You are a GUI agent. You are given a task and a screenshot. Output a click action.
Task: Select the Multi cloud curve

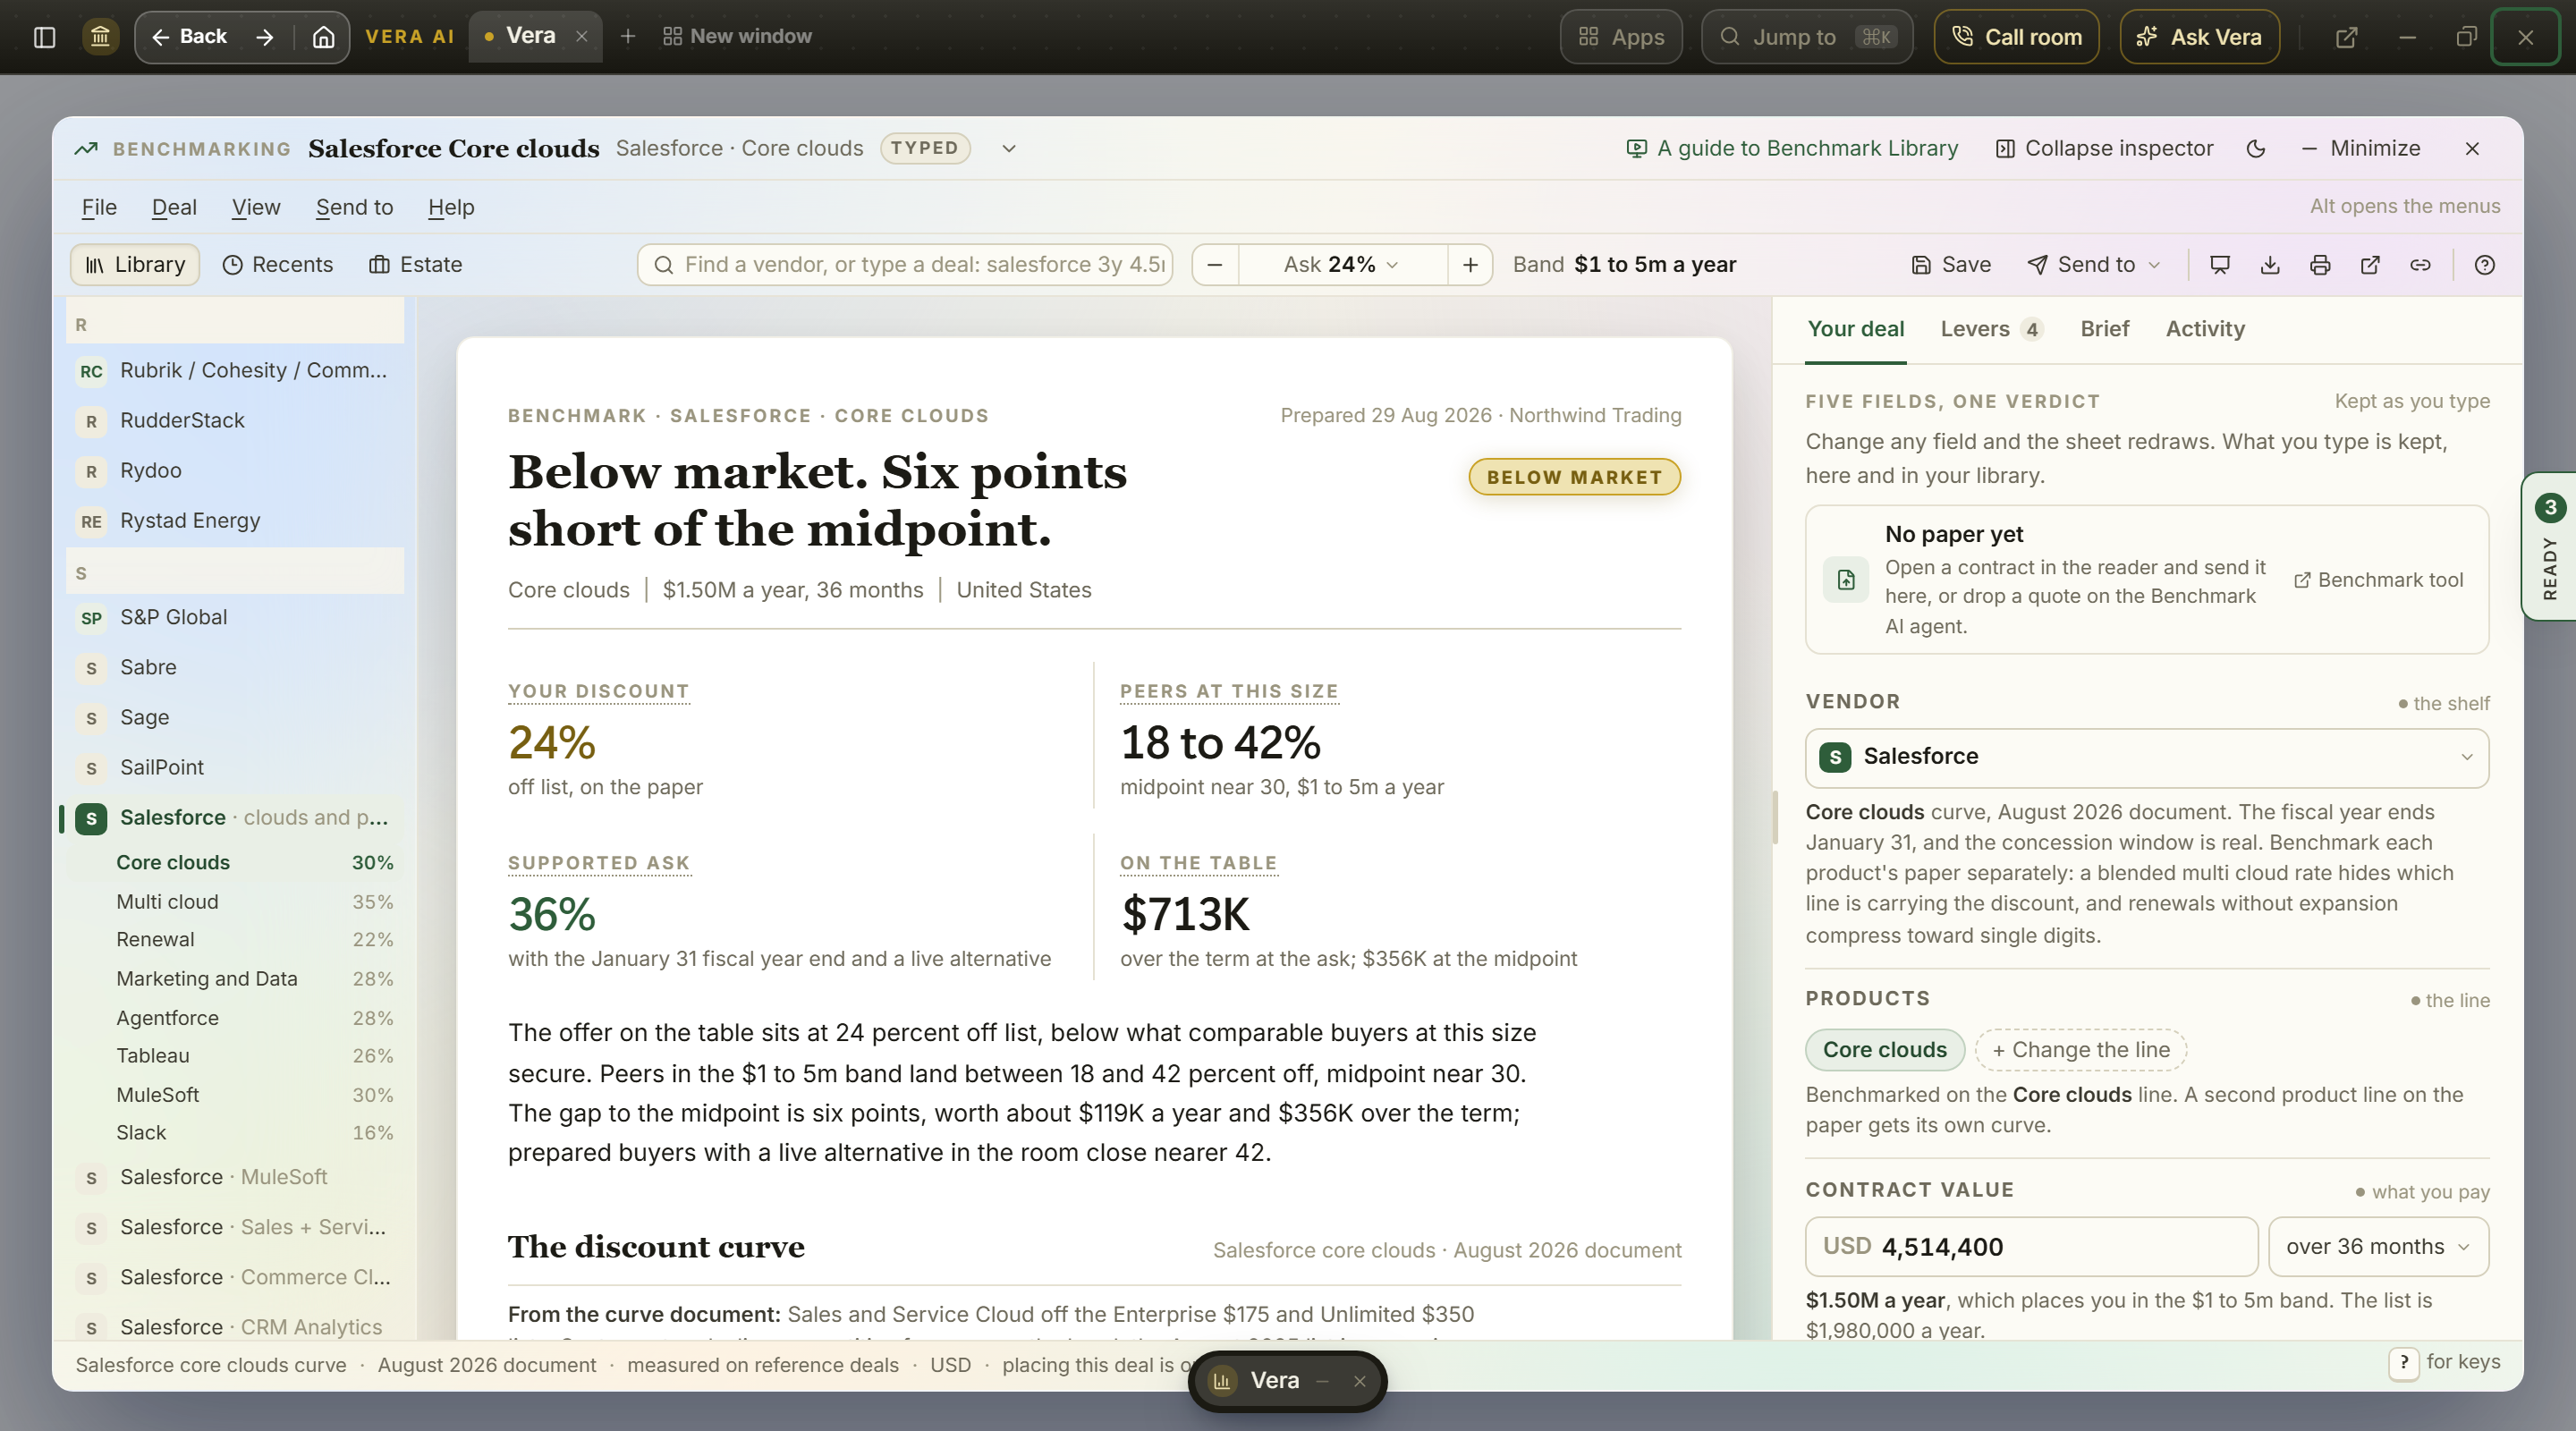pyautogui.click(x=254, y=902)
